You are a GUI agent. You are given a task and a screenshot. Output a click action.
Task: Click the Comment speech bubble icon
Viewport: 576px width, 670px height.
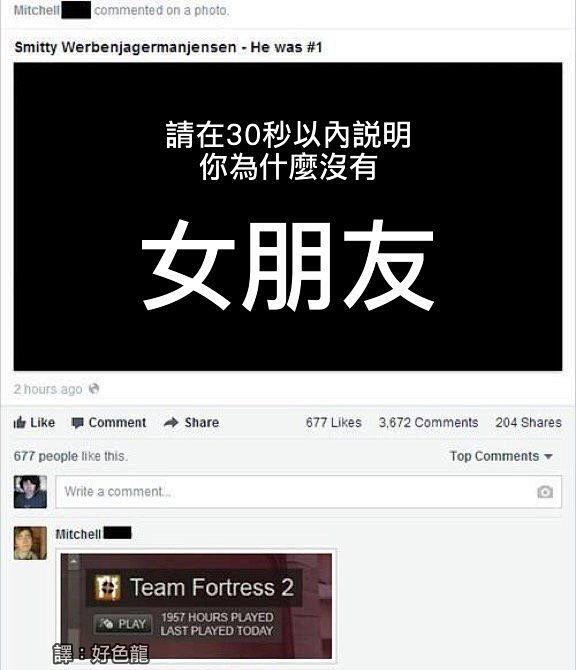(77, 423)
